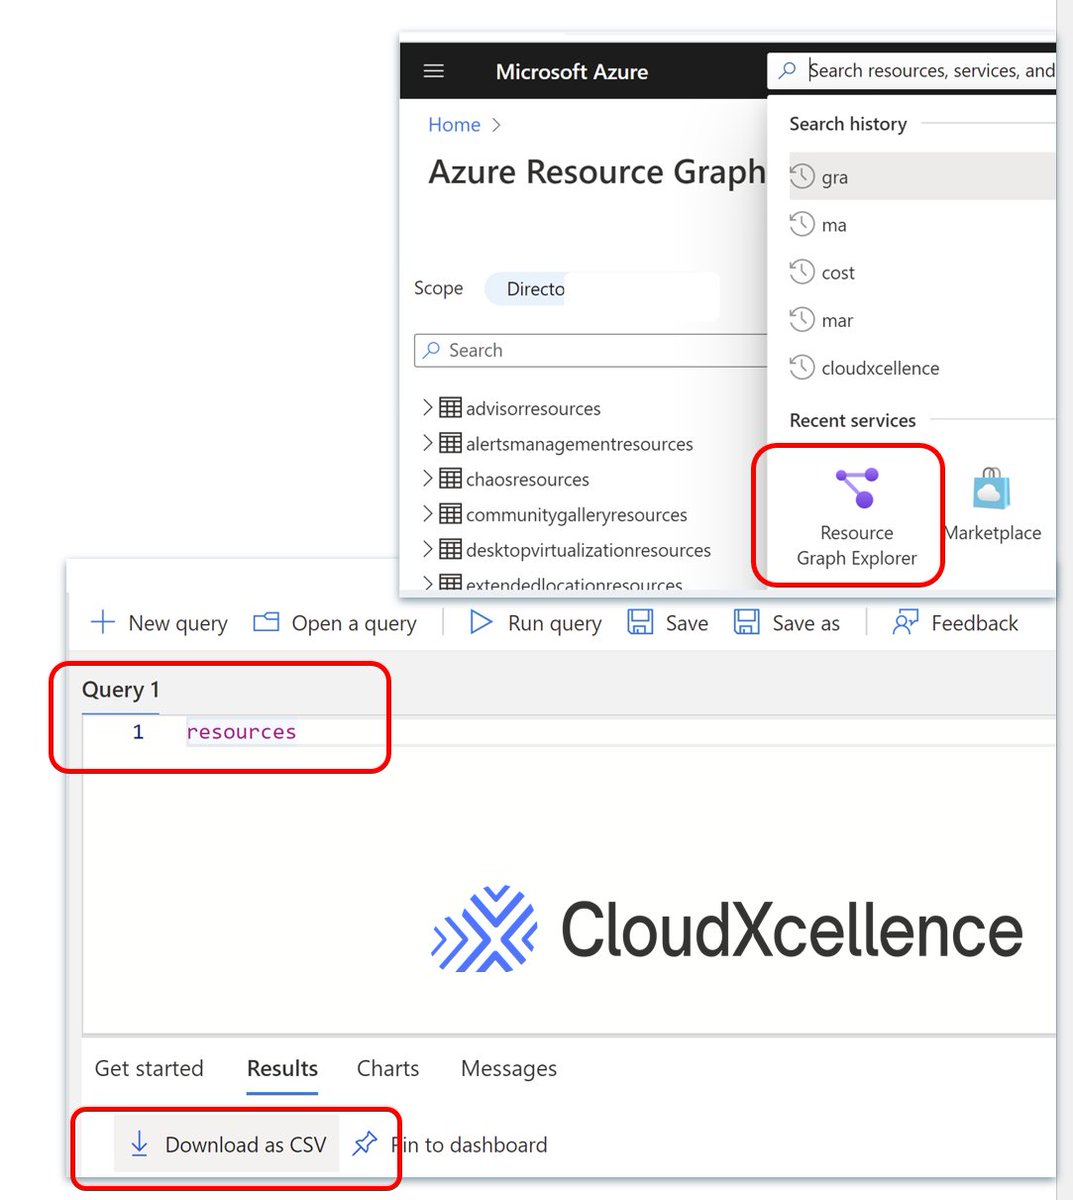
Task: Open the Azure hamburger menu
Action: (433, 71)
